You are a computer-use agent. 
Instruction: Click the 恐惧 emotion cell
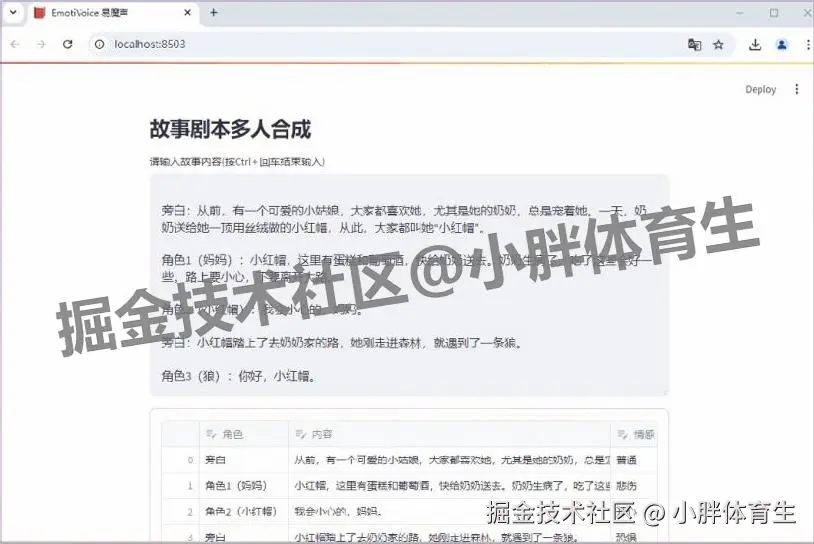(634, 536)
